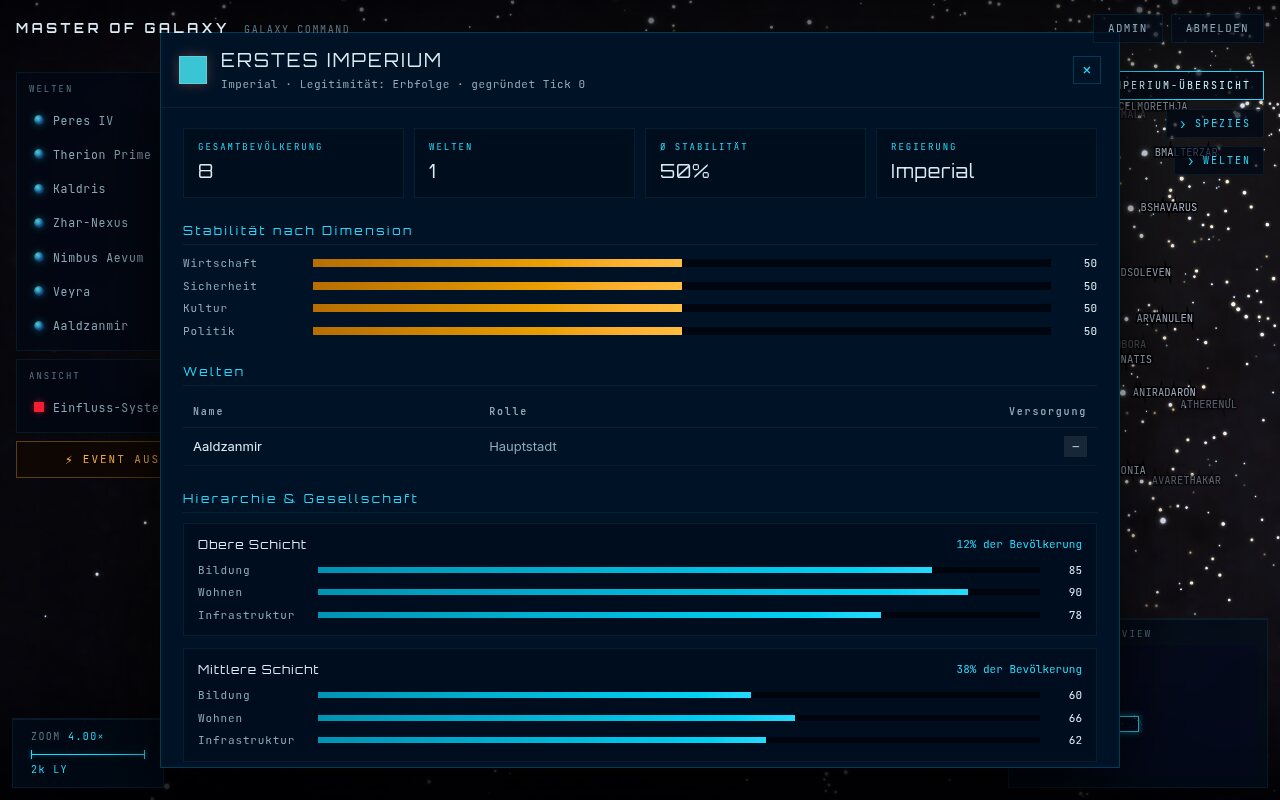Select Therion Prime planet icon
The height and width of the screenshot is (800, 1280).
tap(39, 154)
